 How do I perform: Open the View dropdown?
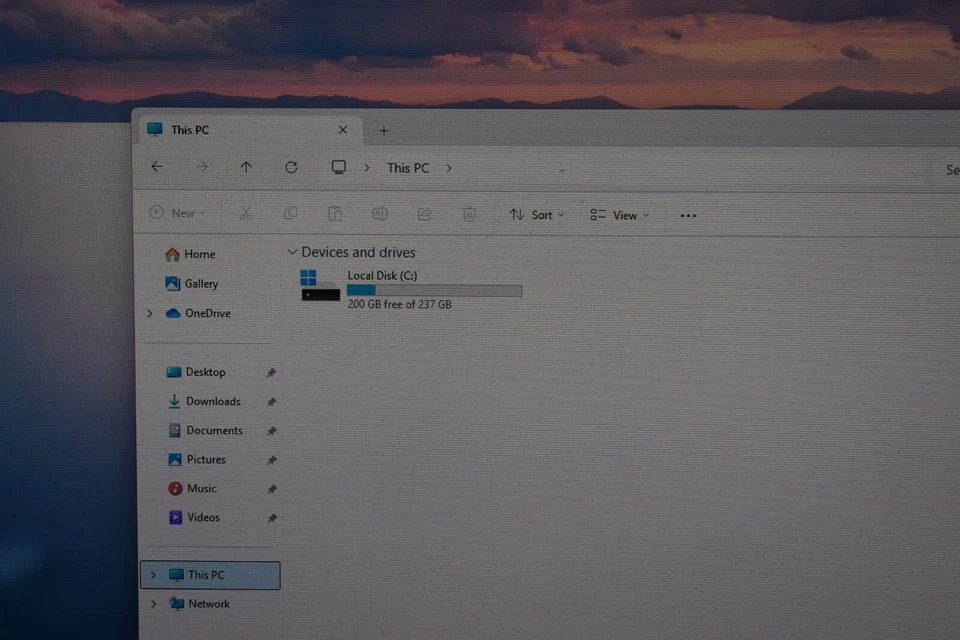[x=620, y=215]
